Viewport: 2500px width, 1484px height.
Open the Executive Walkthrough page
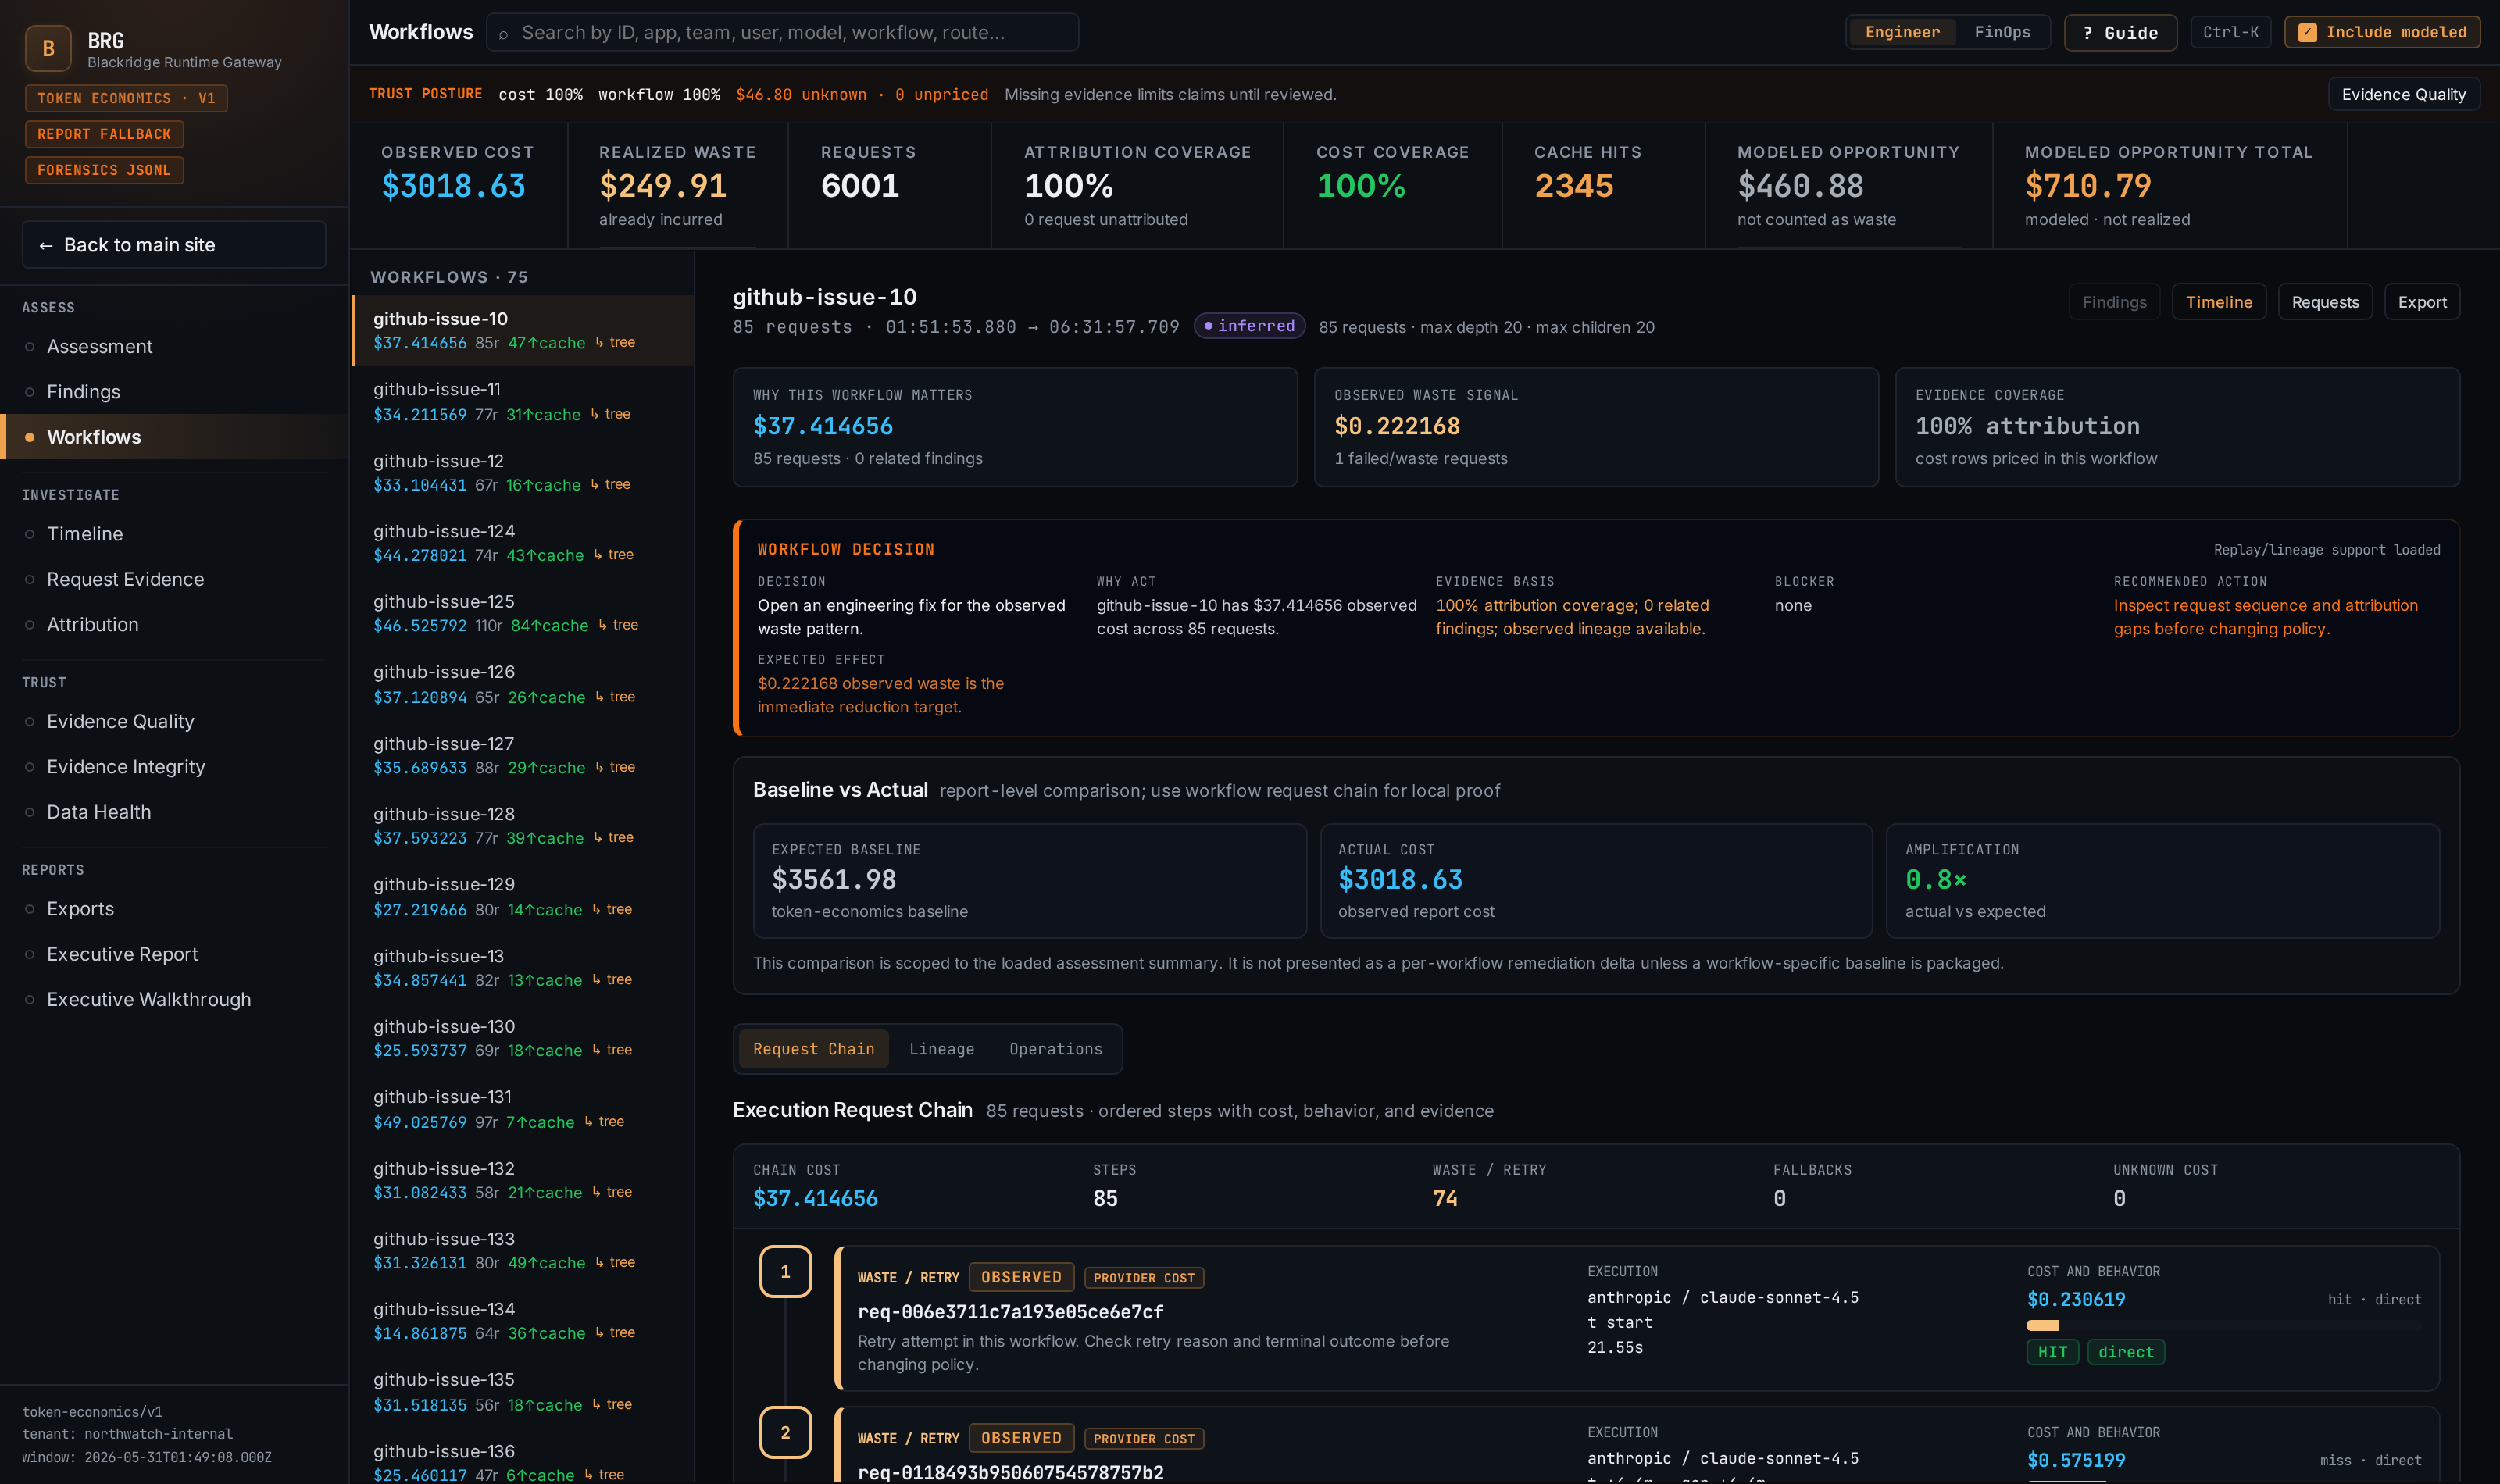click(174, 999)
